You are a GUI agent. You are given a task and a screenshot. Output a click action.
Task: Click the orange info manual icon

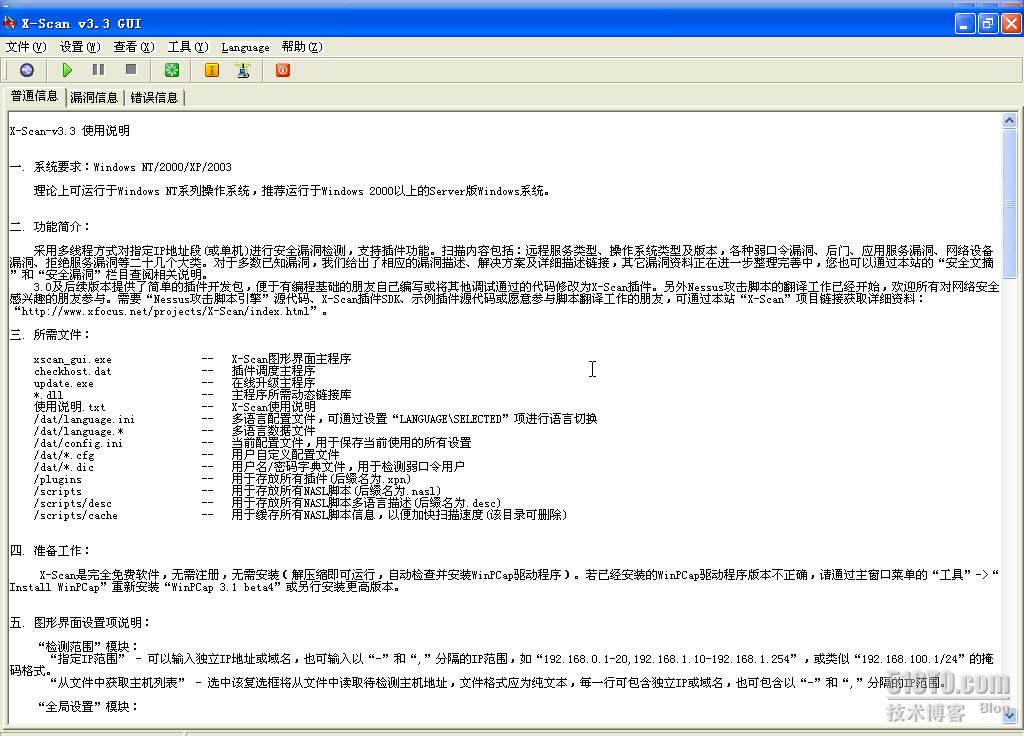pyautogui.click(x=212, y=70)
